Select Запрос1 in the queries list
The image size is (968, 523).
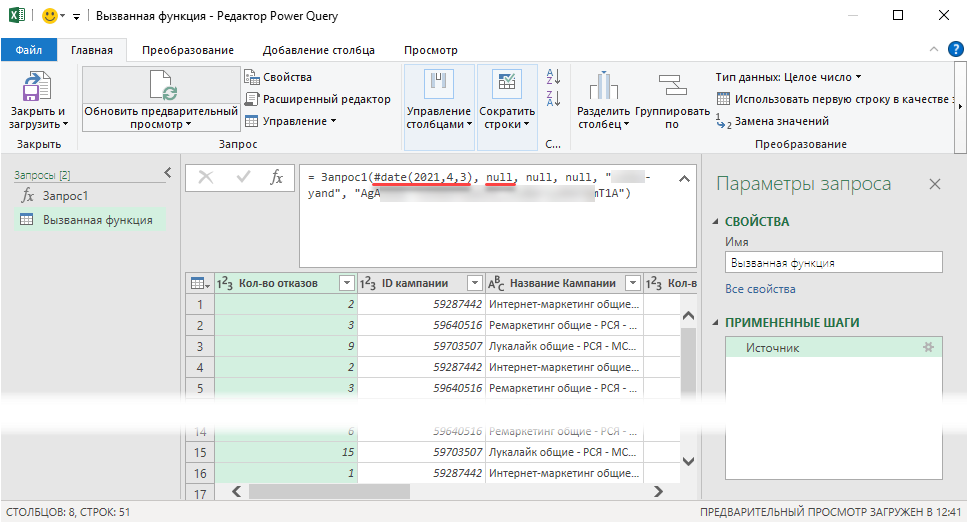pyautogui.click(x=65, y=196)
